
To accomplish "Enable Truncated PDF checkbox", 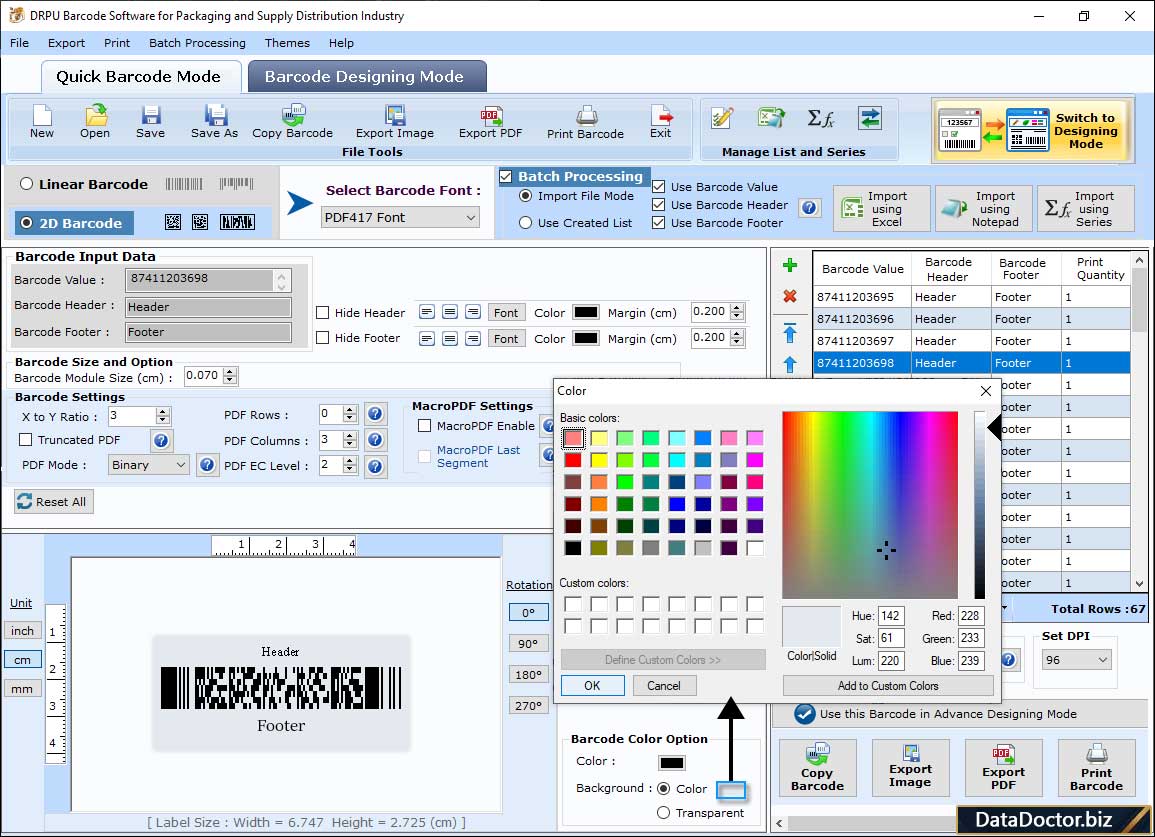I will coord(26,439).
